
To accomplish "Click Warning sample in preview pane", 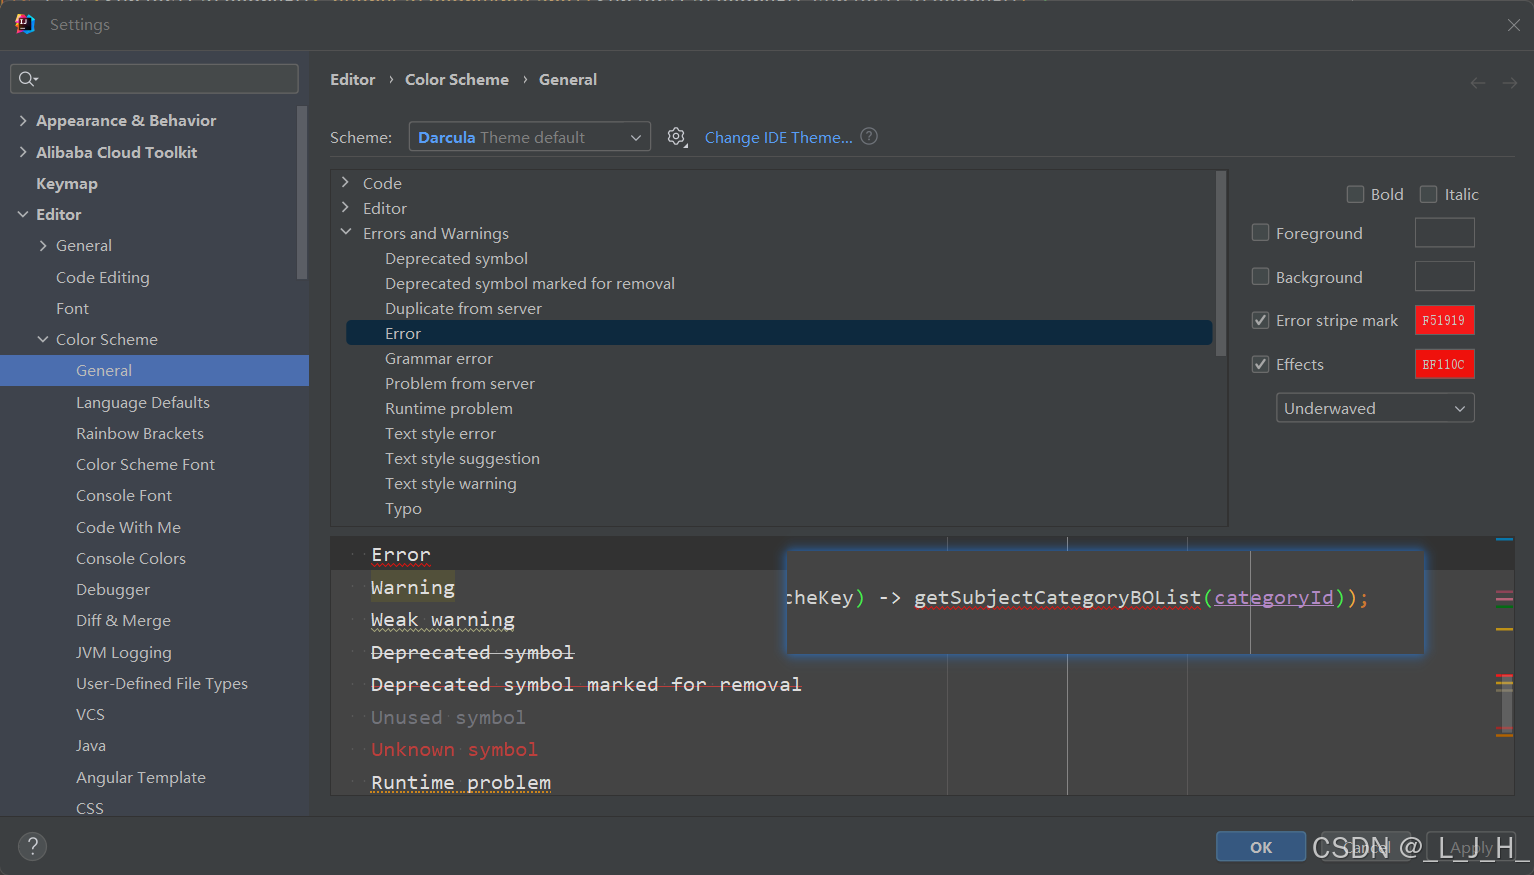I will [412, 587].
